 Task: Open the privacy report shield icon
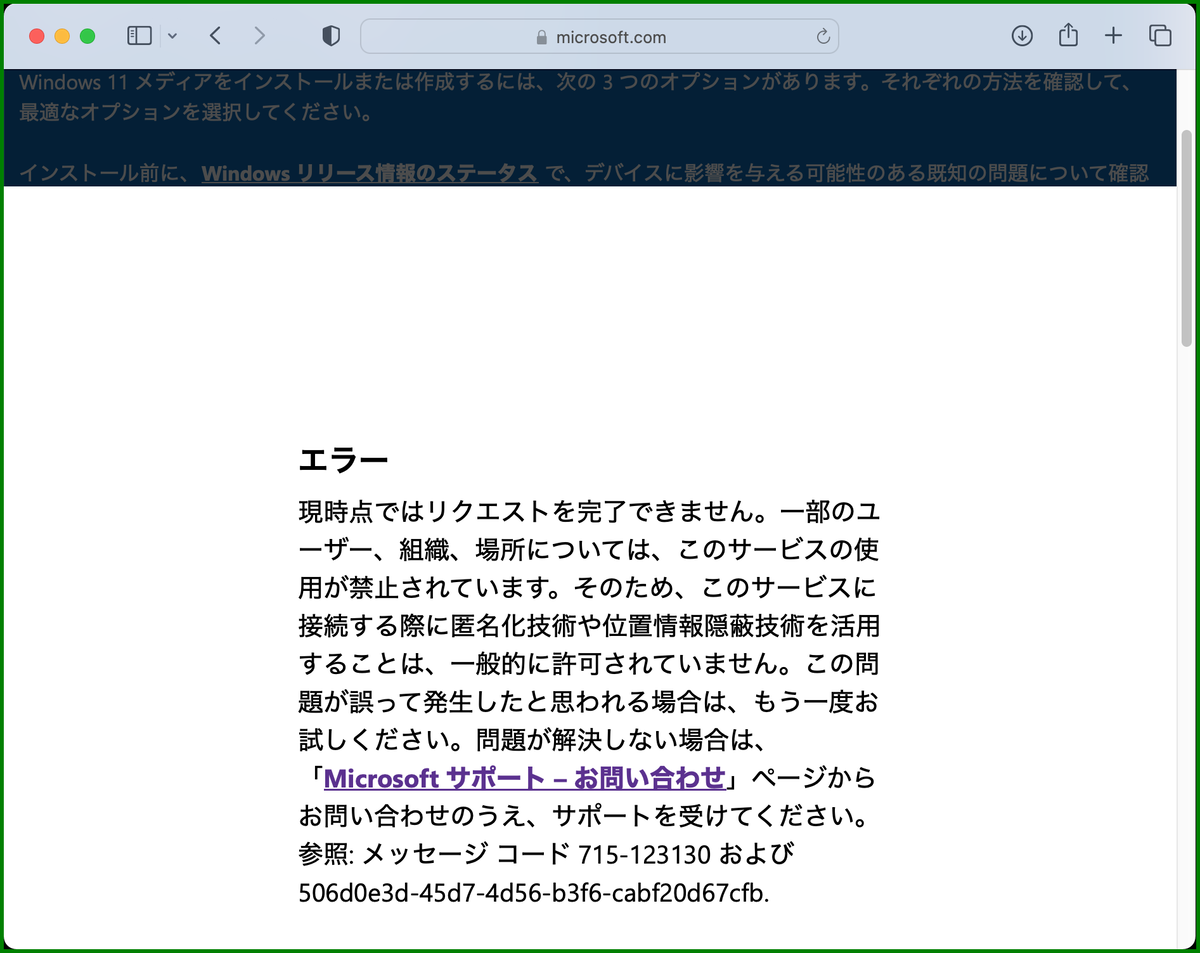click(x=331, y=36)
